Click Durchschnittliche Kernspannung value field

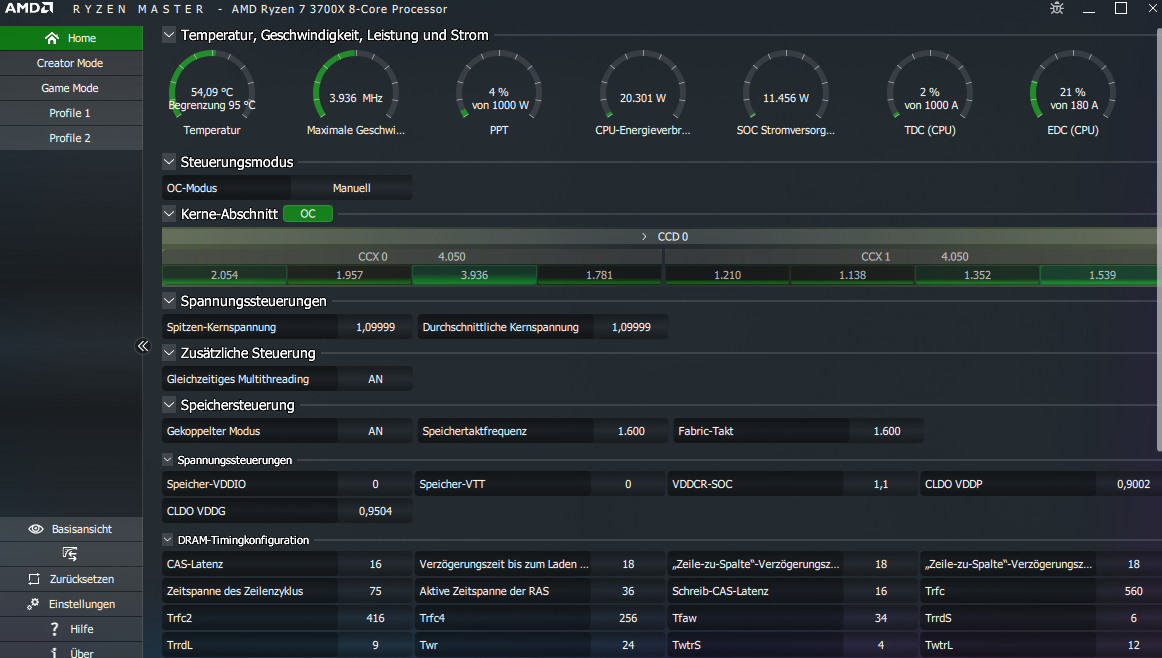[x=631, y=327]
